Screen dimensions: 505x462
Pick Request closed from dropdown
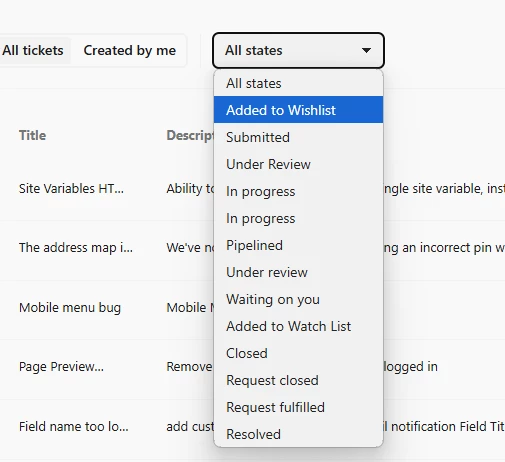pyautogui.click(x=298, y=380)
